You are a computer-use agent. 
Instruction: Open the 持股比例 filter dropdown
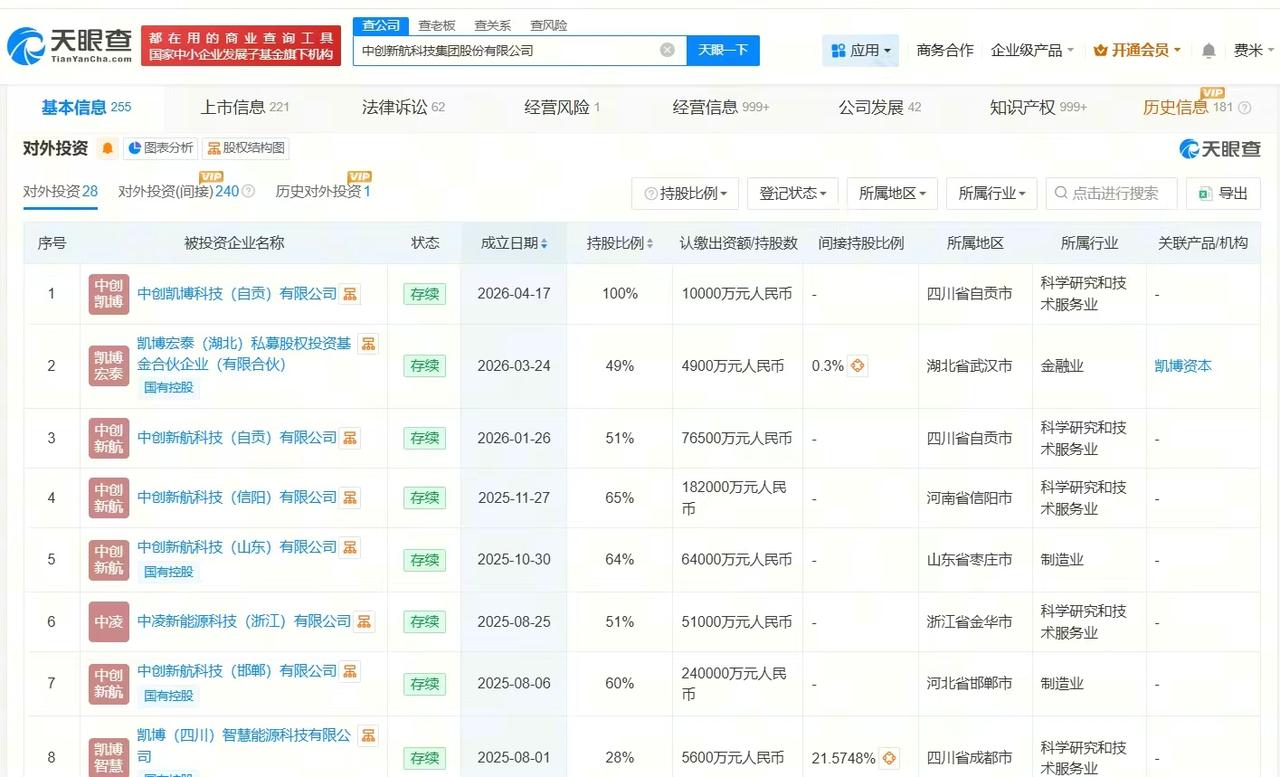click(685, 193)
